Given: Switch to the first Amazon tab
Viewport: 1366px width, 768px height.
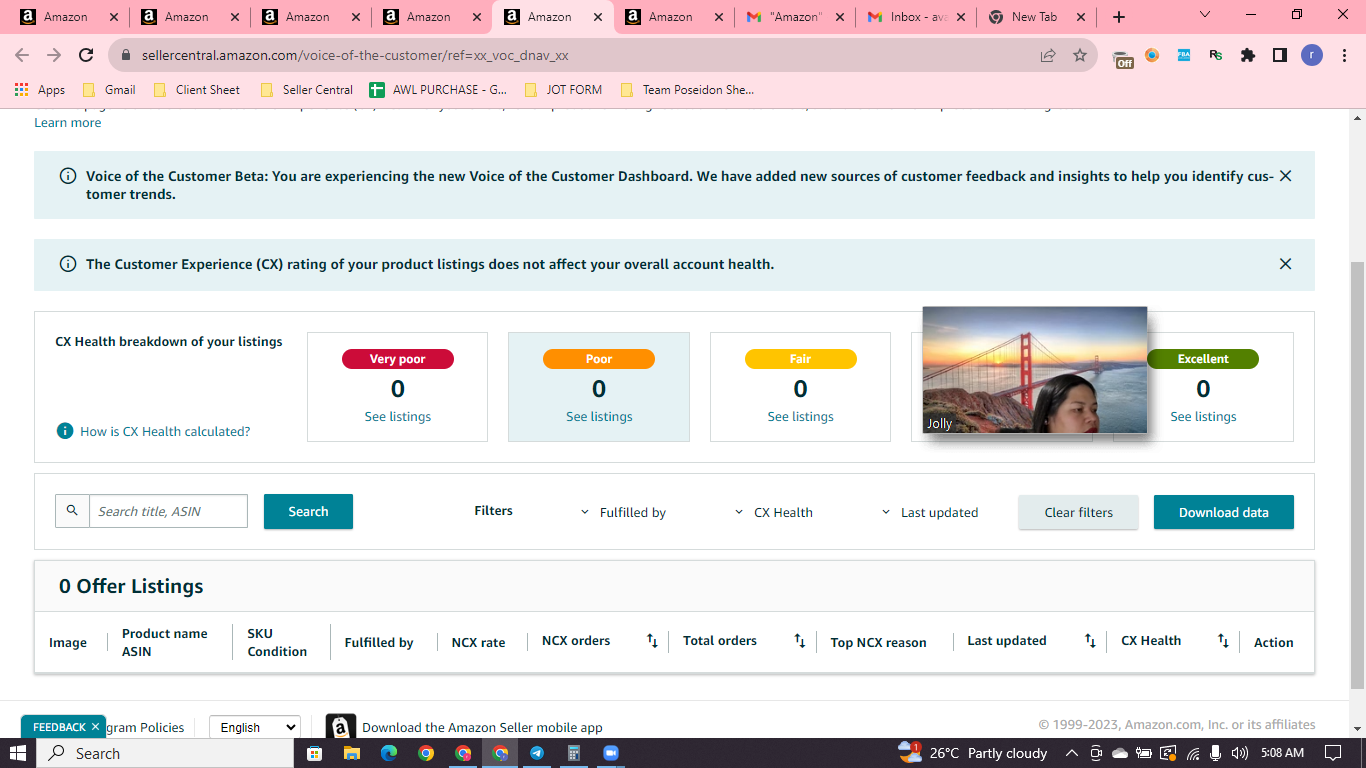Looking at the screenshot, I should pyautogui.click(x=67, y=17).
